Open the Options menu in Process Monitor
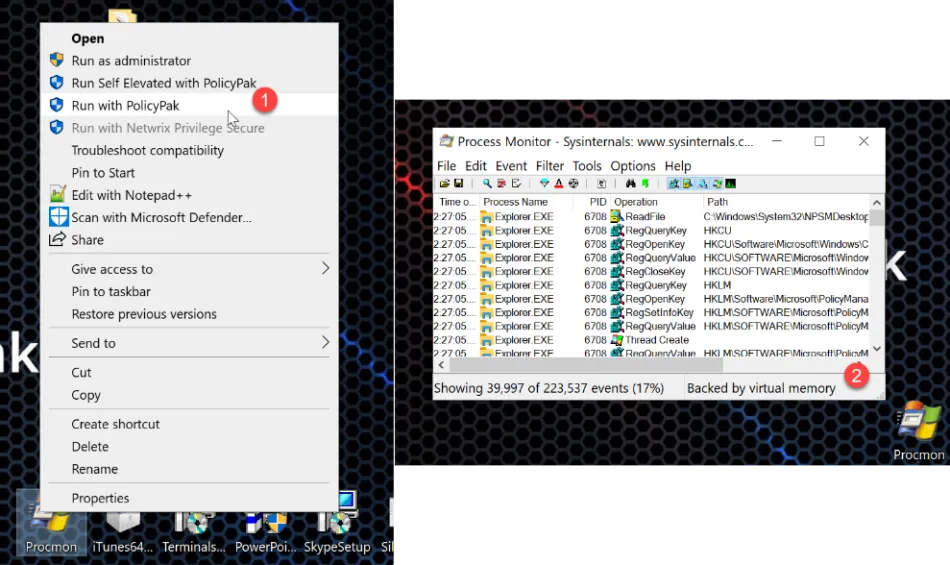 (632, 166)
